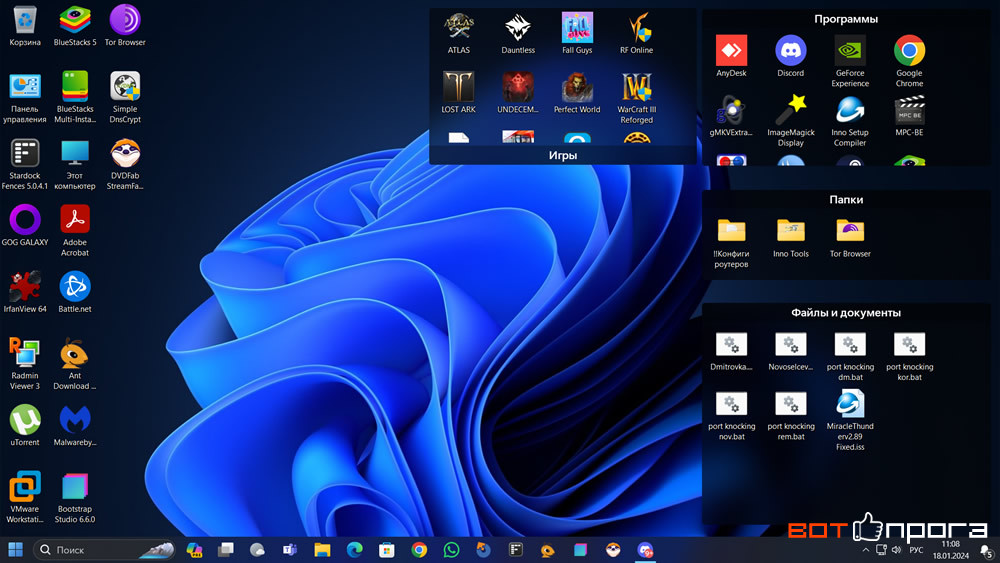Select IrfanView 64 icon

tap(25, 293)
